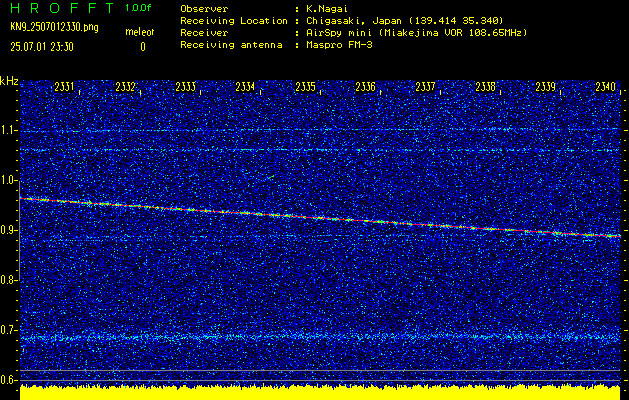
Task: Click the 2331 time marker
Action: (65, 87)
